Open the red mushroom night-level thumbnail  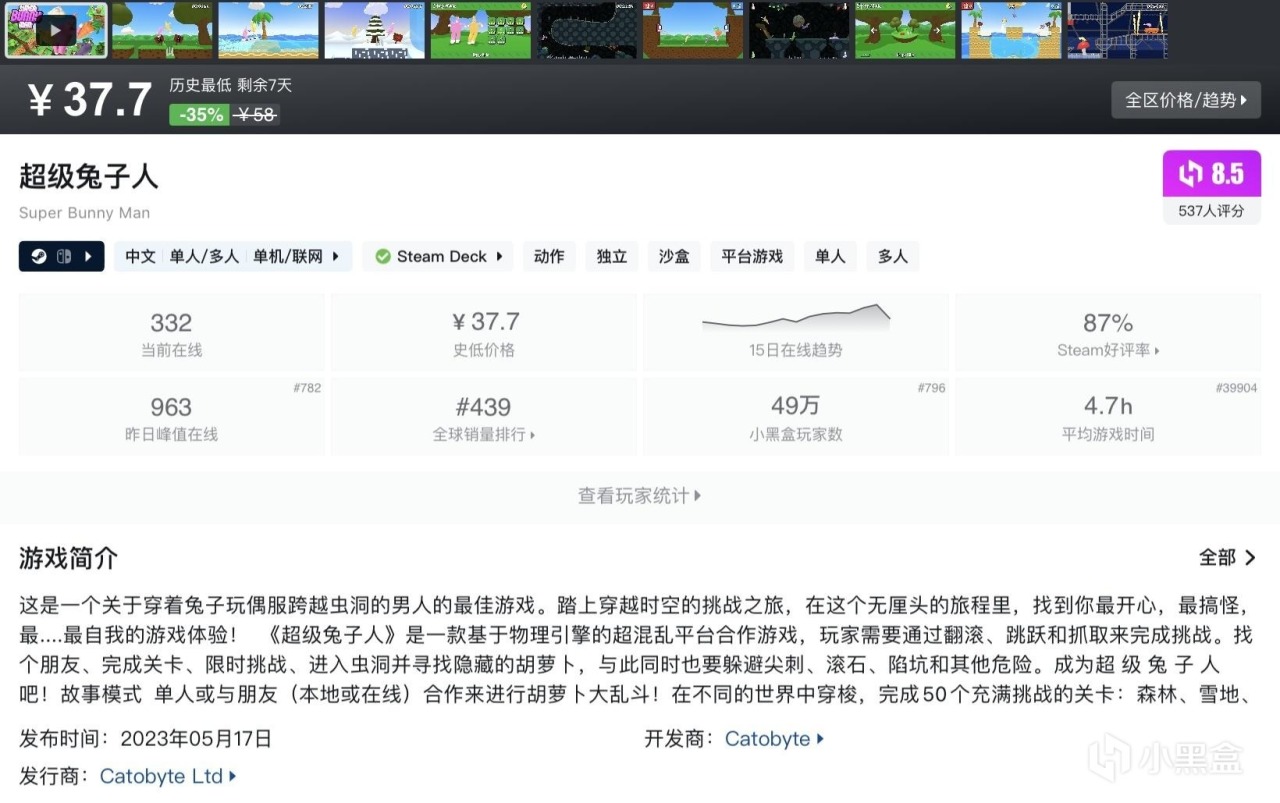pos(1117,30)
